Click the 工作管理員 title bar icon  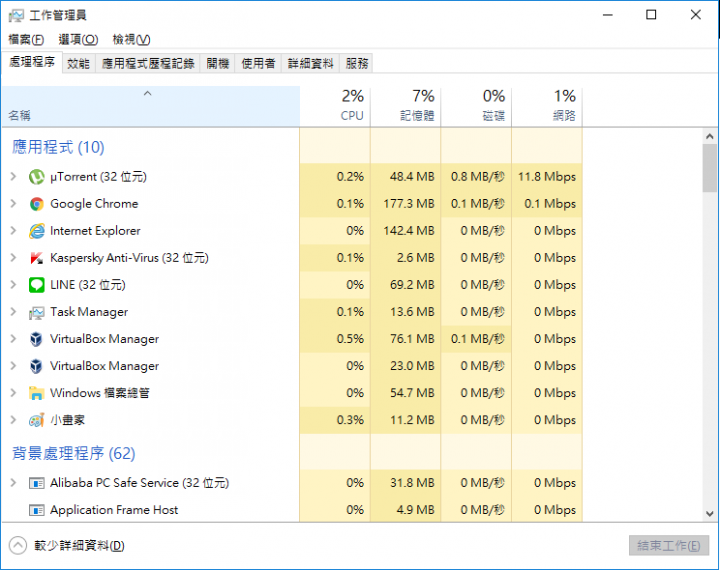pos(16,16)
